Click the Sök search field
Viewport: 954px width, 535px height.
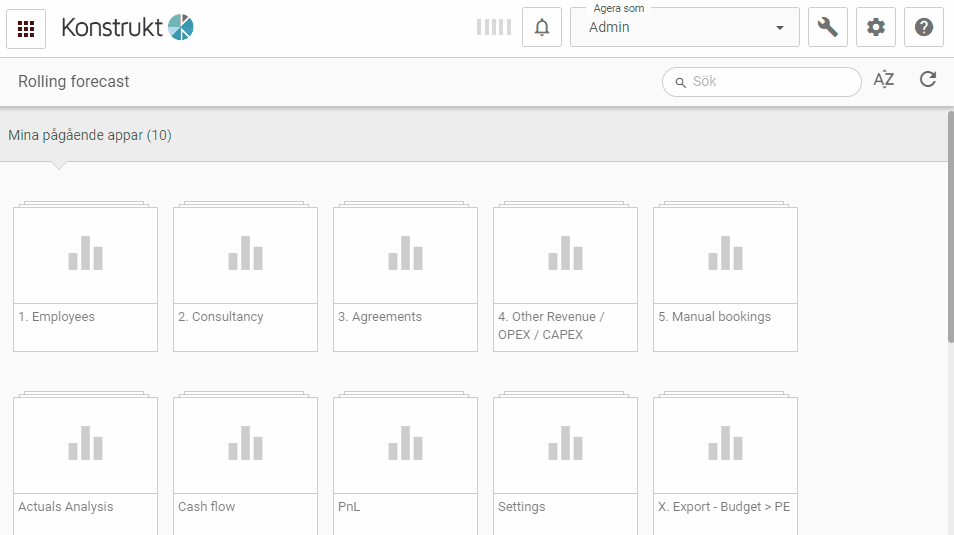(770, 82)
